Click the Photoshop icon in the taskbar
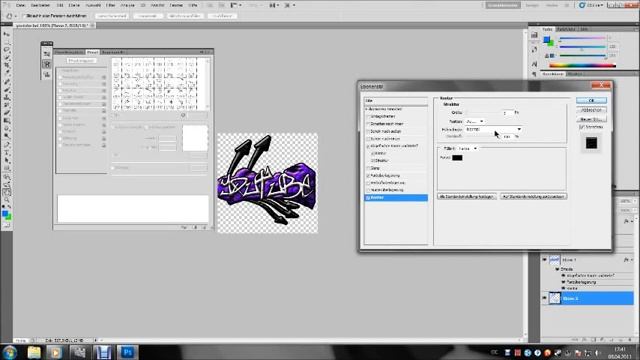 pos(127,352)
